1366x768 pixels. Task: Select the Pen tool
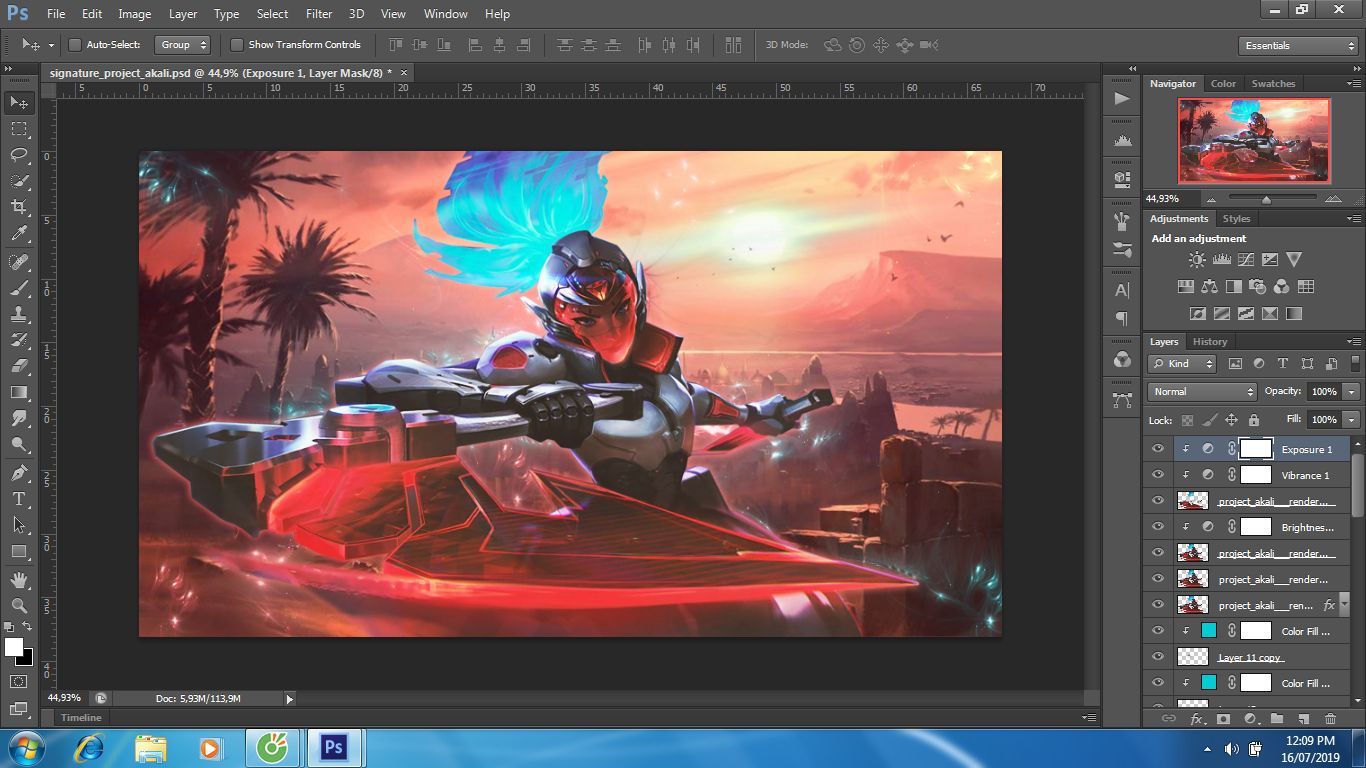coord(19,473)
